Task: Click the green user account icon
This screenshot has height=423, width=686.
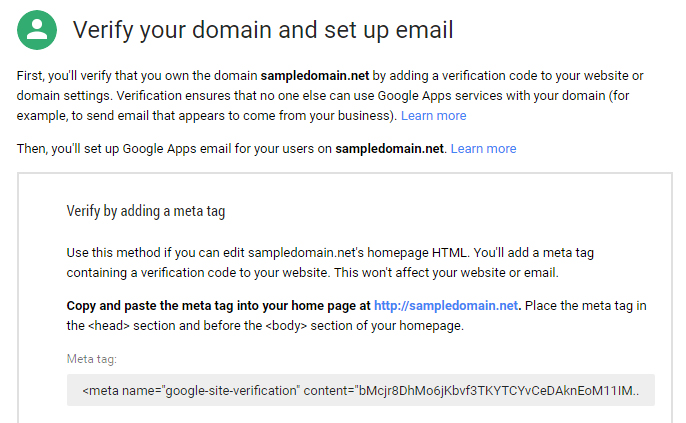Action: [x=37, y=30]
